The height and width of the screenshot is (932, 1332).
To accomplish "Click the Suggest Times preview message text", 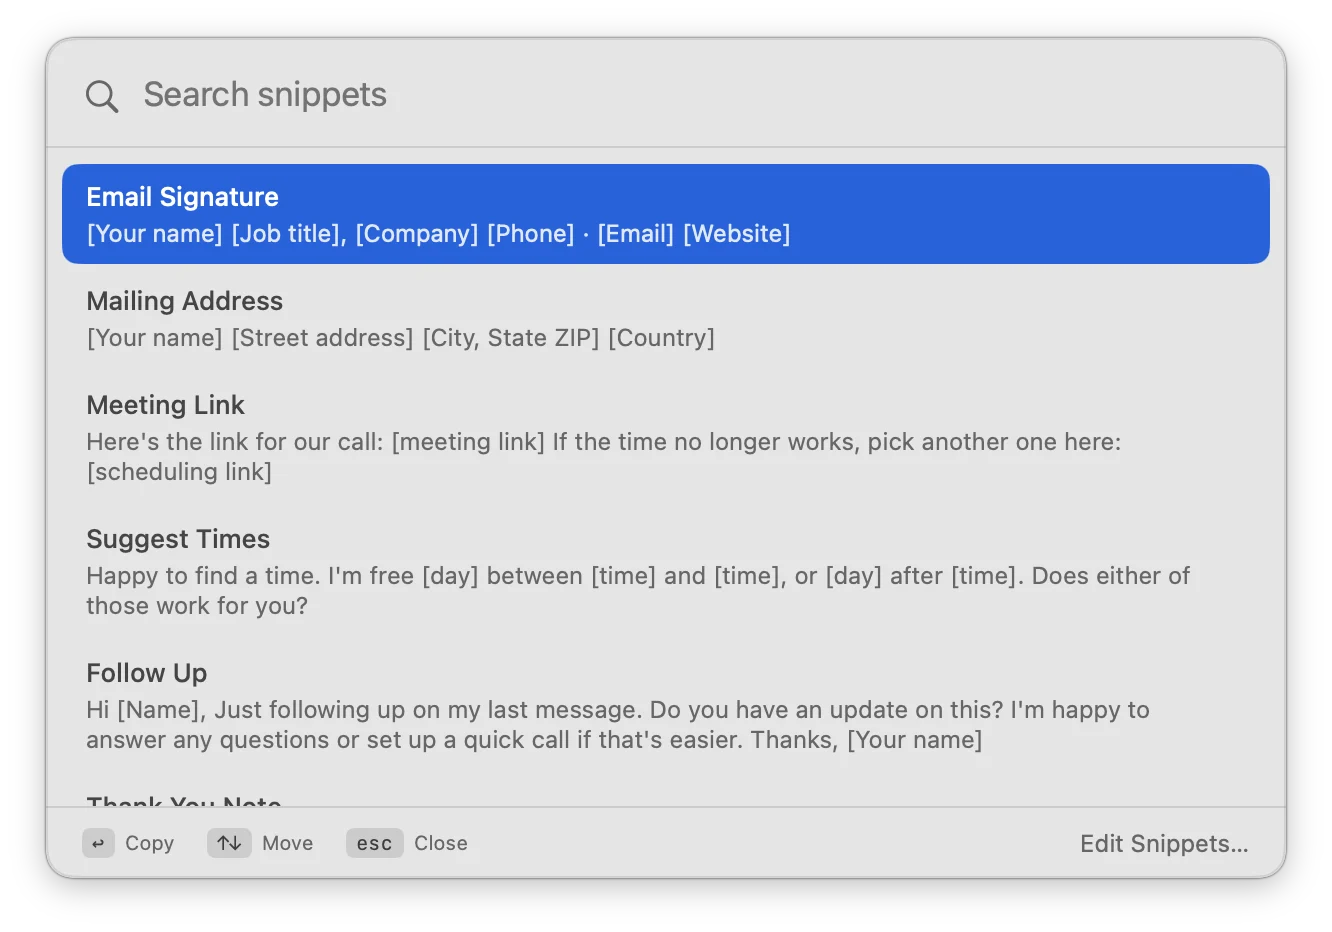I will 638,590.
